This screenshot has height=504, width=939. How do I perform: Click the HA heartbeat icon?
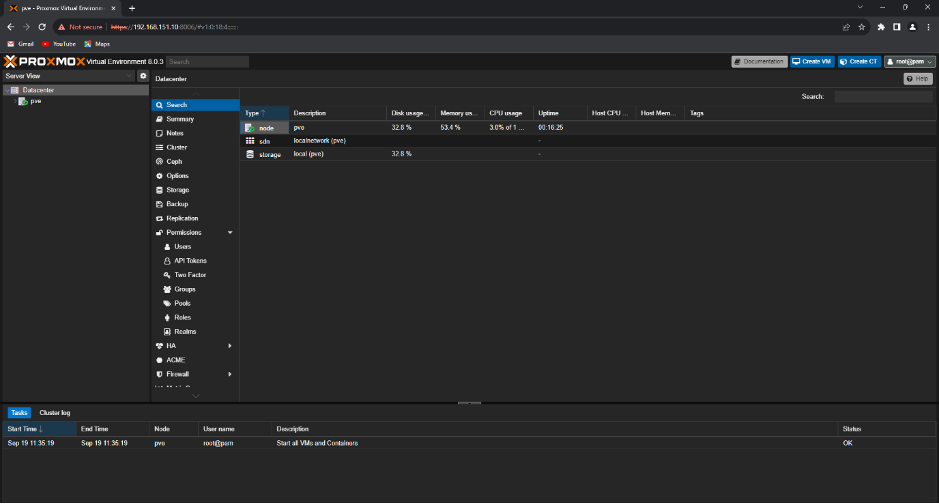pos(159,346)
